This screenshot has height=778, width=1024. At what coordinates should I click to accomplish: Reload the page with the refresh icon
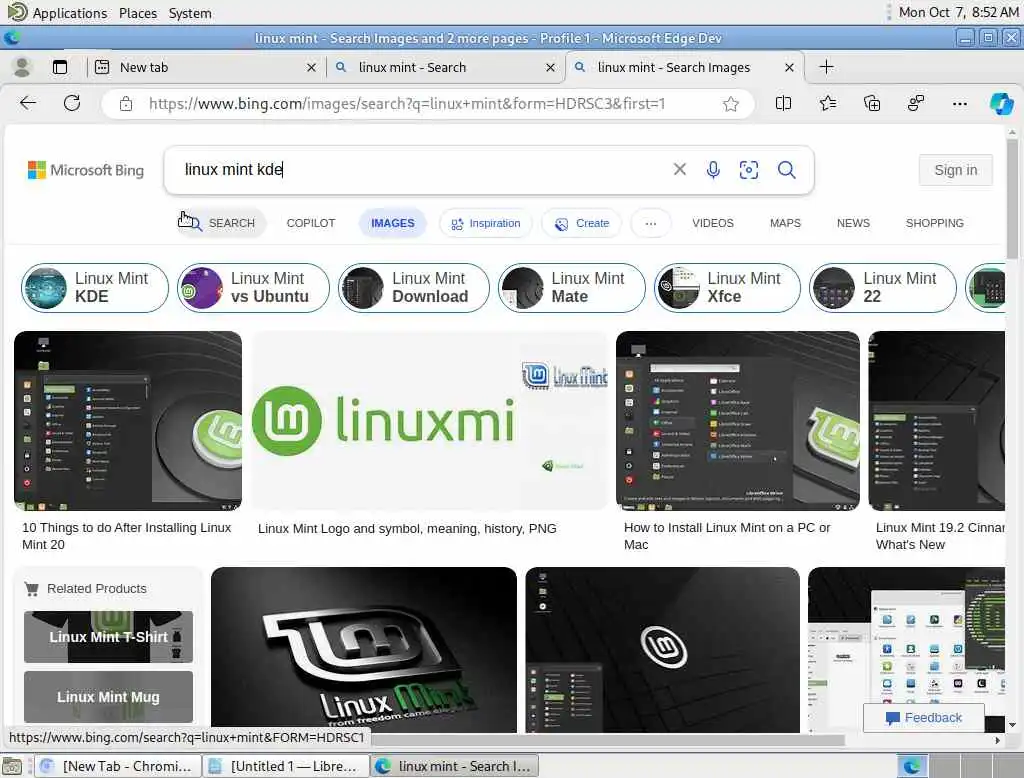(72, 103)
